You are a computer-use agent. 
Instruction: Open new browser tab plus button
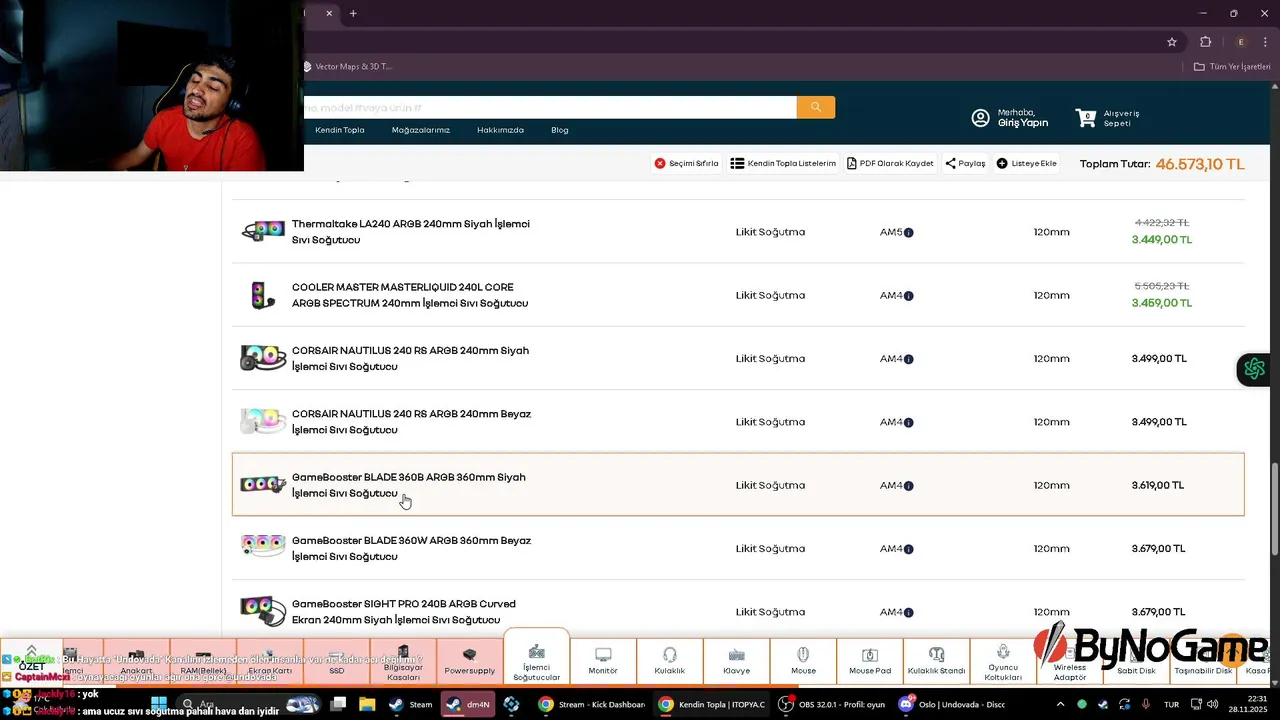click(353, 13)
